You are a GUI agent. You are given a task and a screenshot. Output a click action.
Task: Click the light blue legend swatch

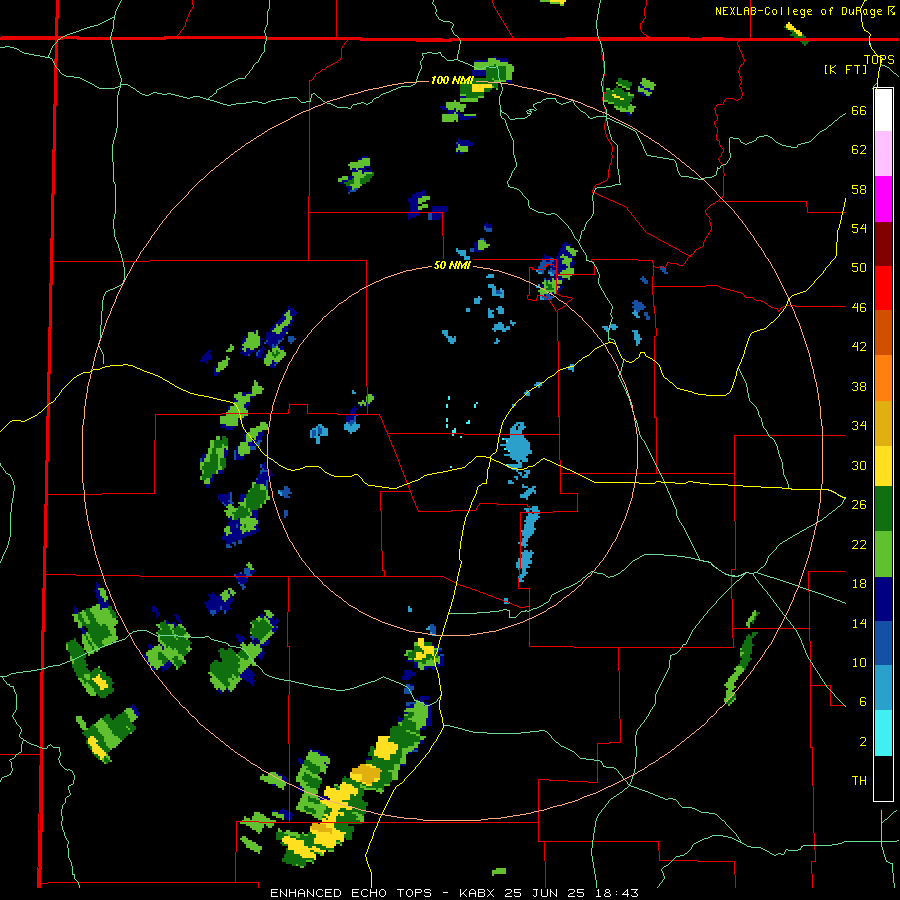pyautogui.click(x=883, y=688)
